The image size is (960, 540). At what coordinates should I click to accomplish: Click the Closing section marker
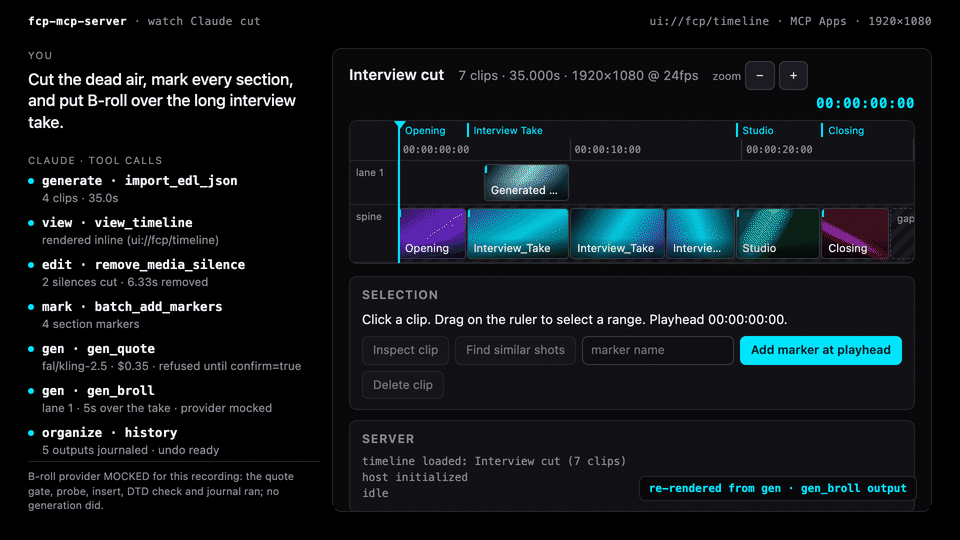pyautogui.click(x=844, y=130)
